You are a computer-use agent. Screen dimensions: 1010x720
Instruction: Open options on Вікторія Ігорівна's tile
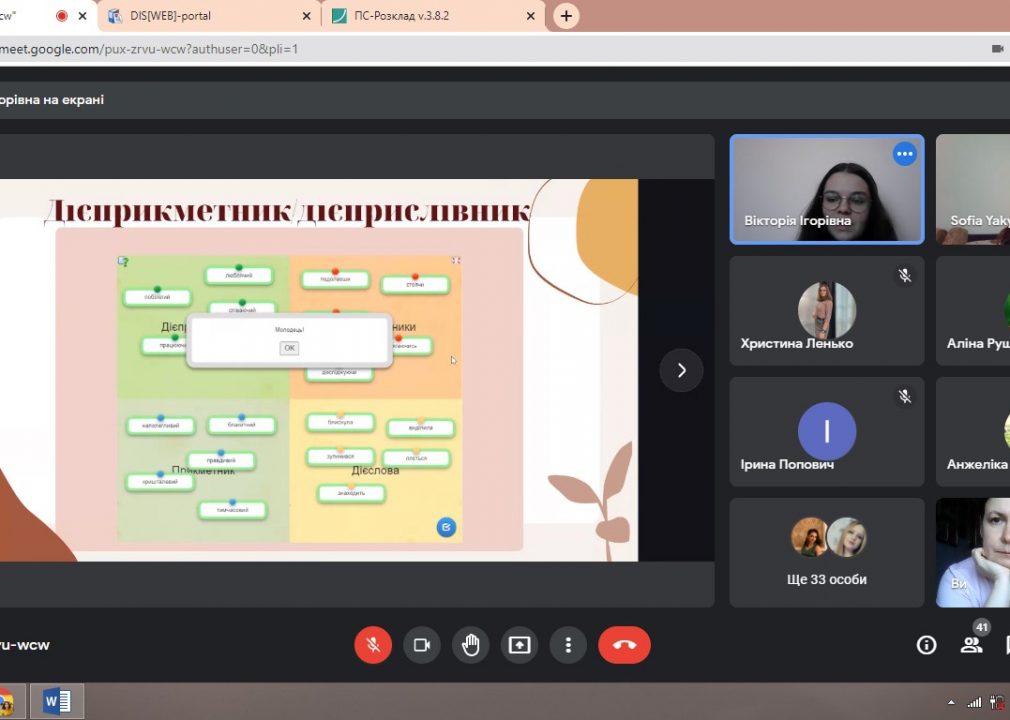coord(904,154)
